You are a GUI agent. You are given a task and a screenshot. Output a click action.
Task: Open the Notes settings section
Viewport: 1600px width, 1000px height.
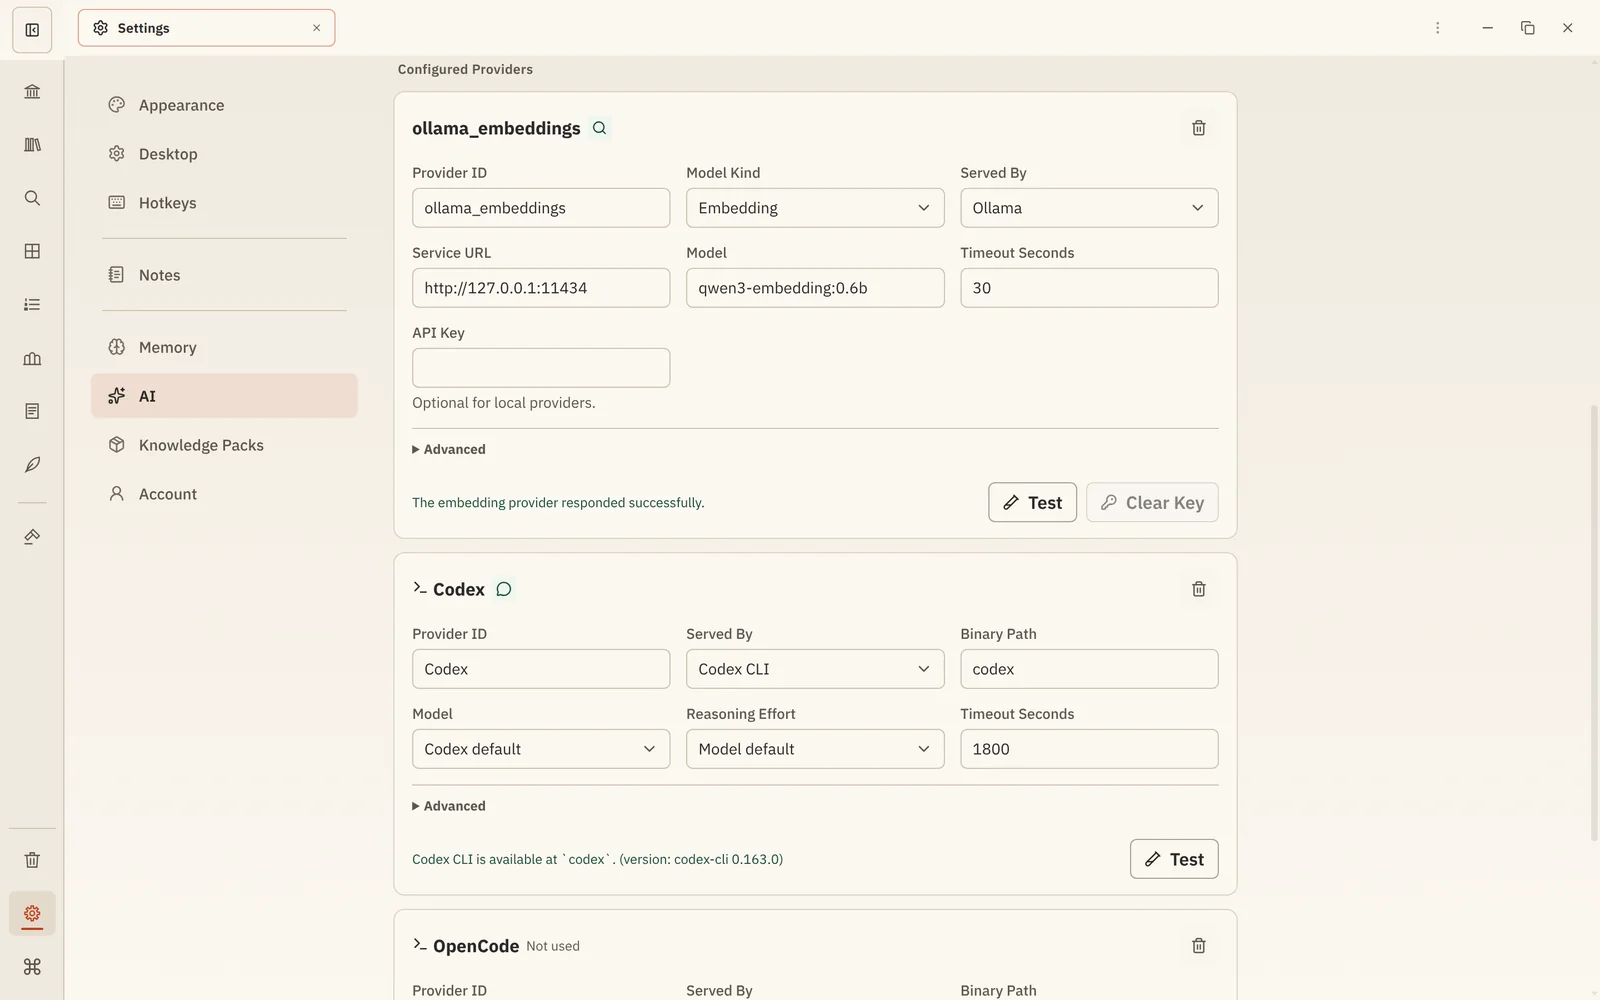(x=224, y=275)
